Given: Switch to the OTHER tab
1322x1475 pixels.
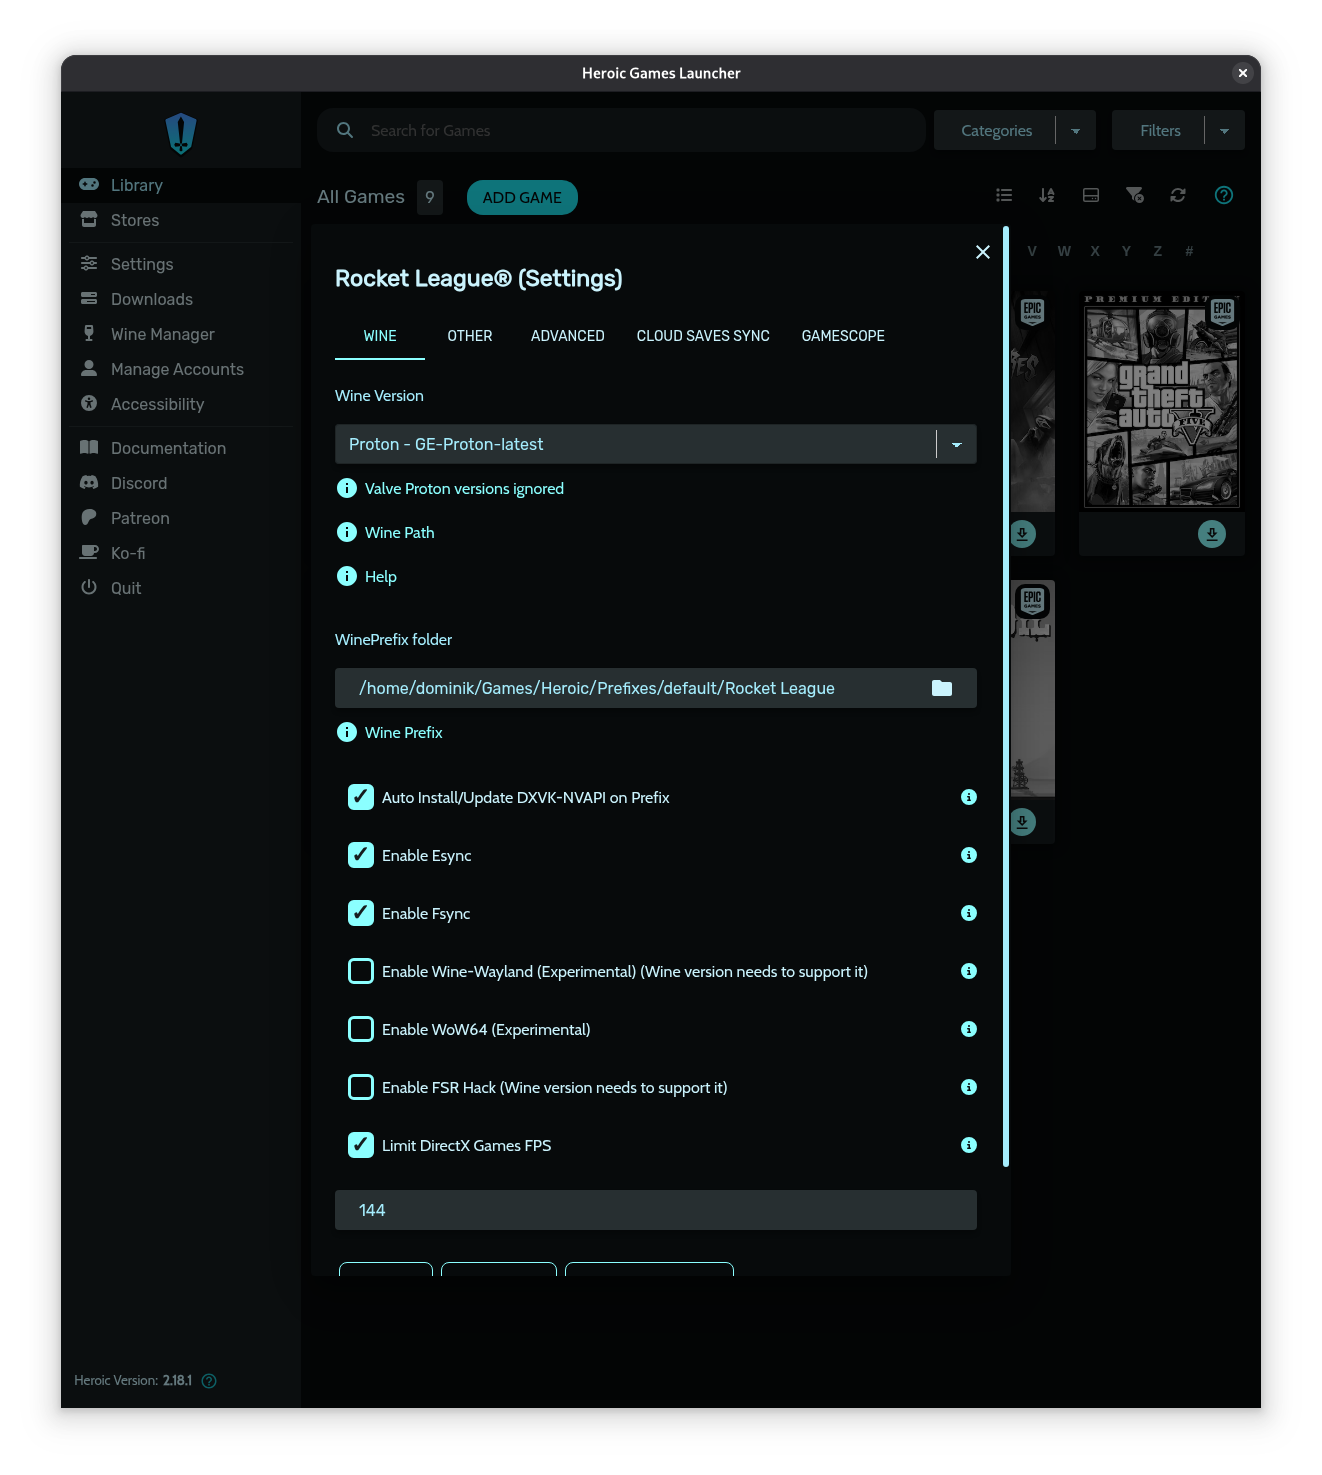Looking at the screenshot, I should [470, 336].
